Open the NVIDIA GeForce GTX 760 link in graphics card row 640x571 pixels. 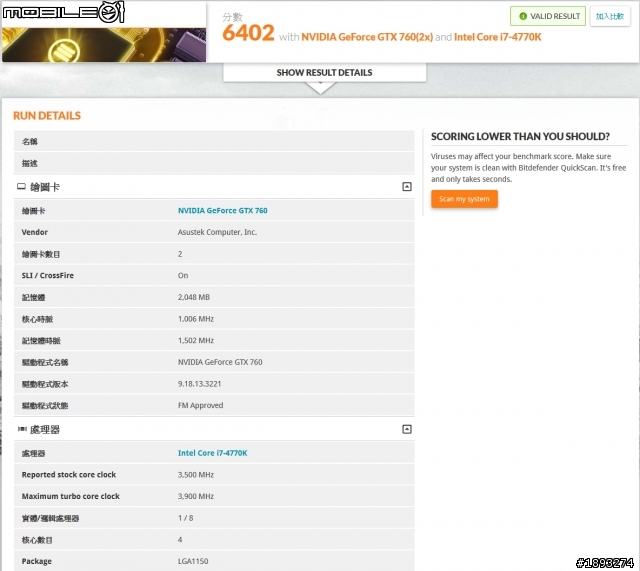pyautogui.click(x=222, y=211)
